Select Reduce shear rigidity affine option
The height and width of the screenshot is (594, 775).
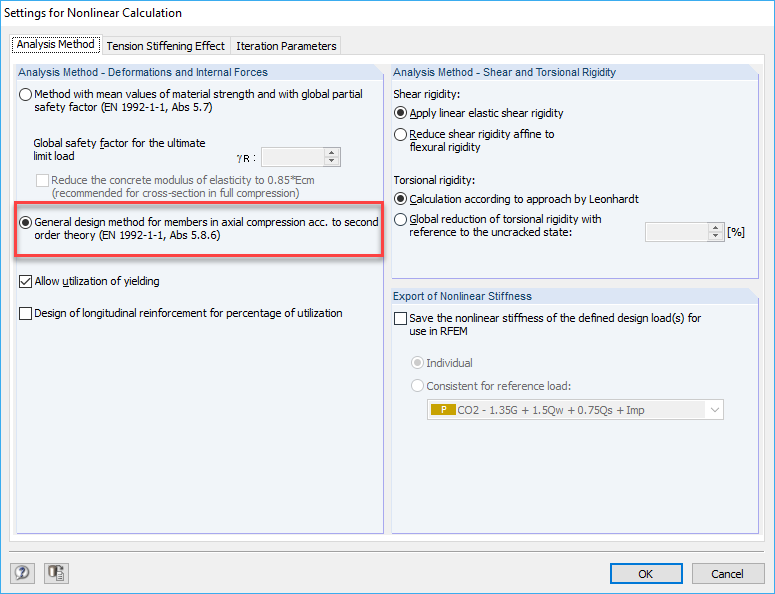click(x=401, y=134)
